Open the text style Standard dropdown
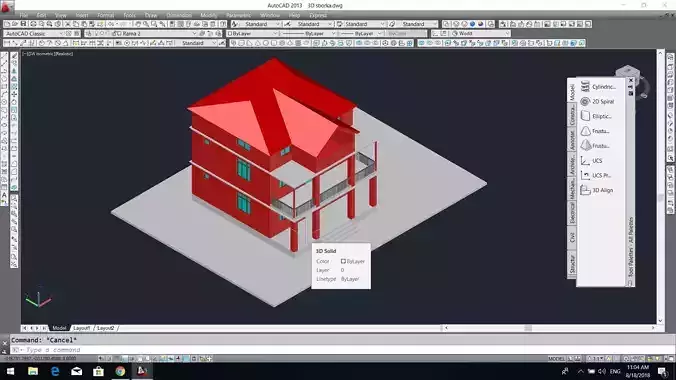 click(260, 24)
